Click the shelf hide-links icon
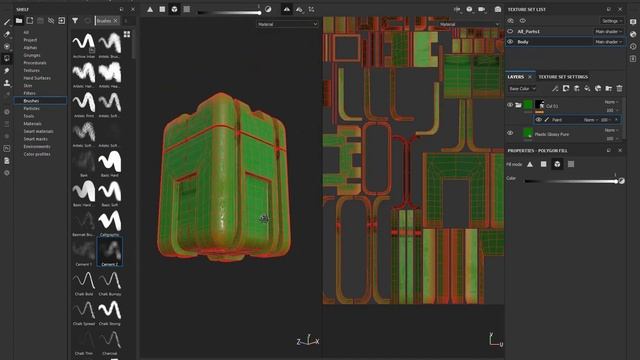This screenshot has height=360, width=640. click(x=51, y=20)
